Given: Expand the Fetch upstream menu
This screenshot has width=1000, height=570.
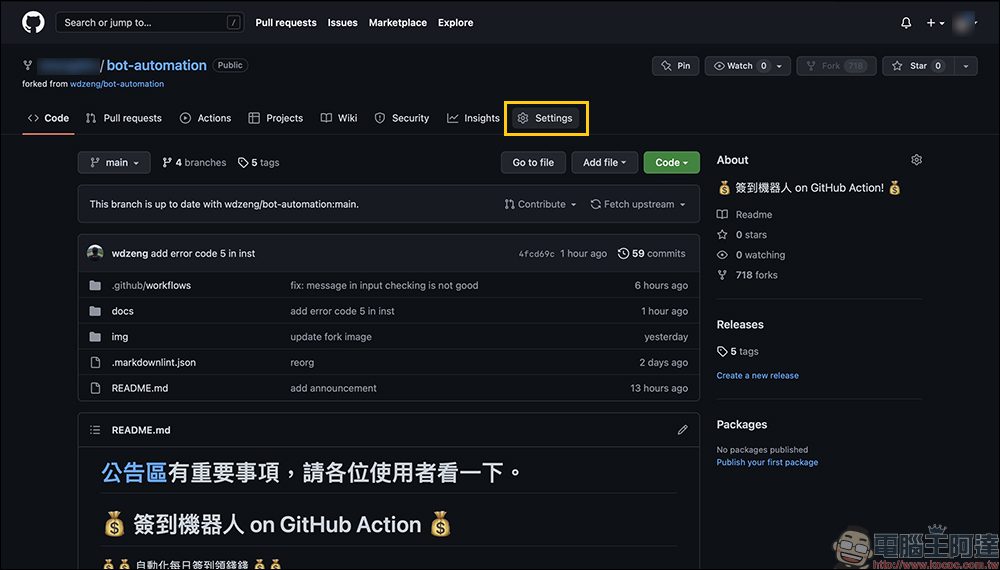Looking at the screenshot, I should pos(638,204).
